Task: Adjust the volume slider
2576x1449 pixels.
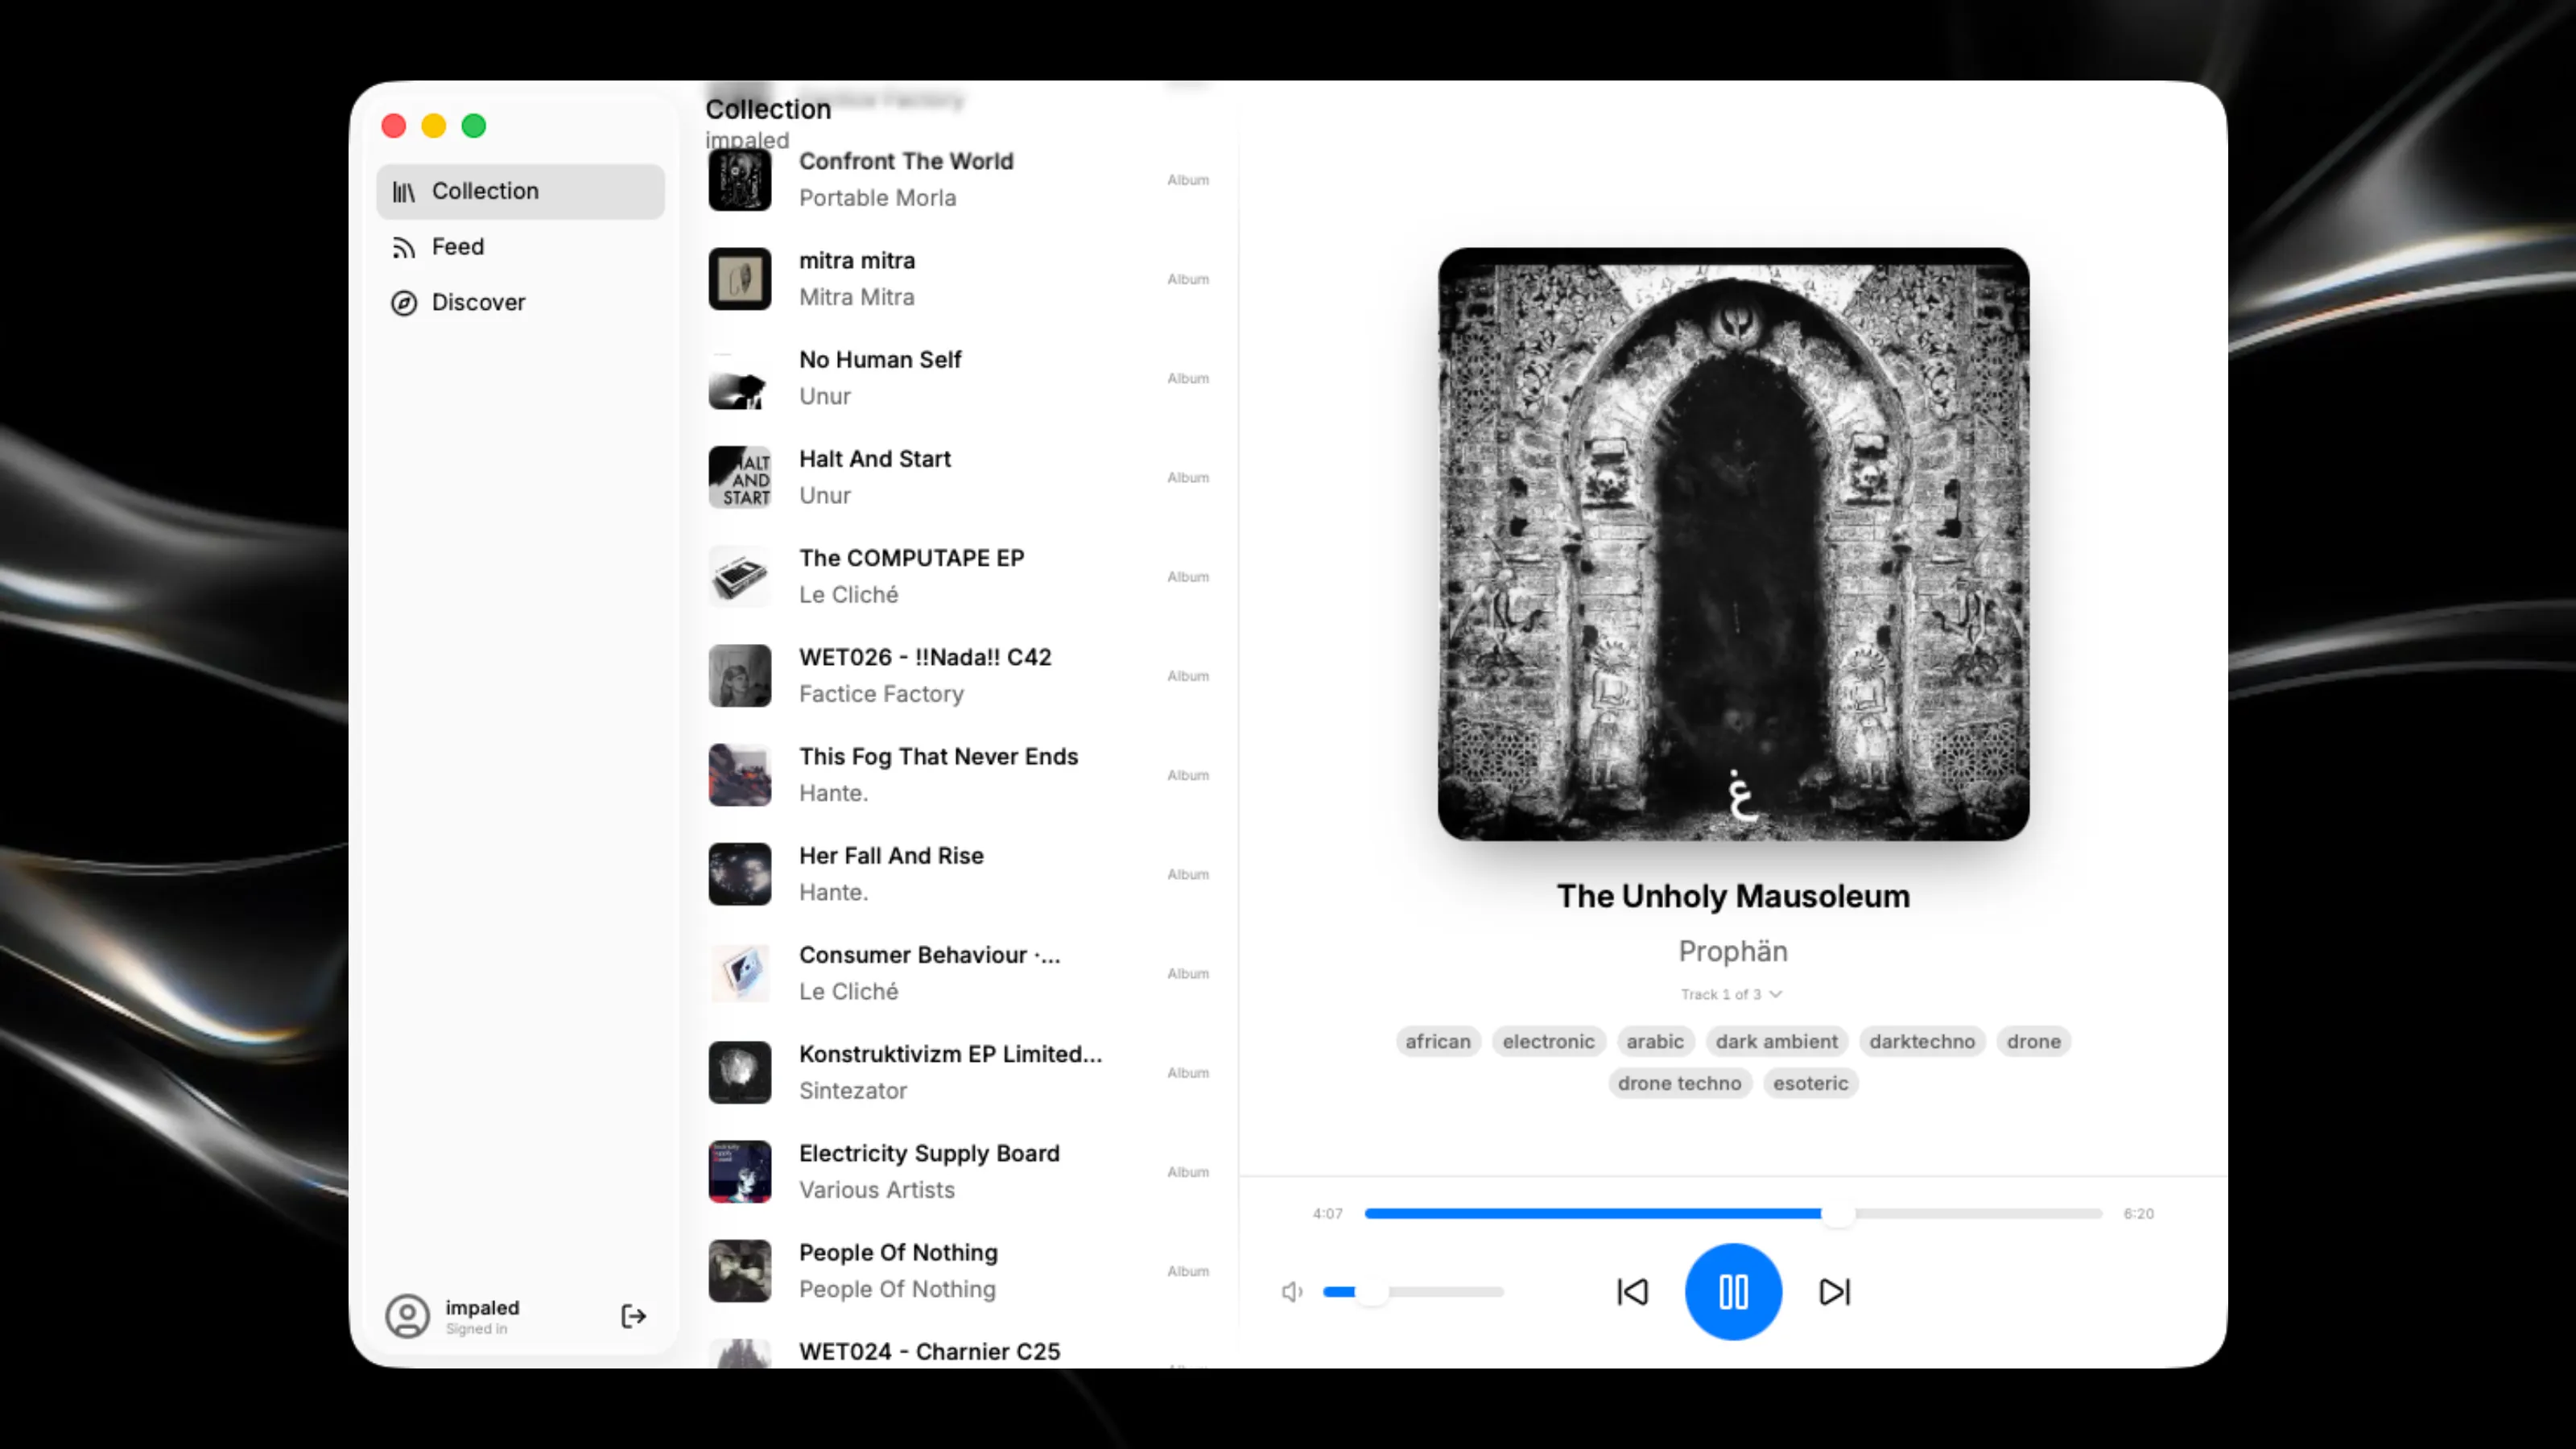Action: point(1413,1292)
